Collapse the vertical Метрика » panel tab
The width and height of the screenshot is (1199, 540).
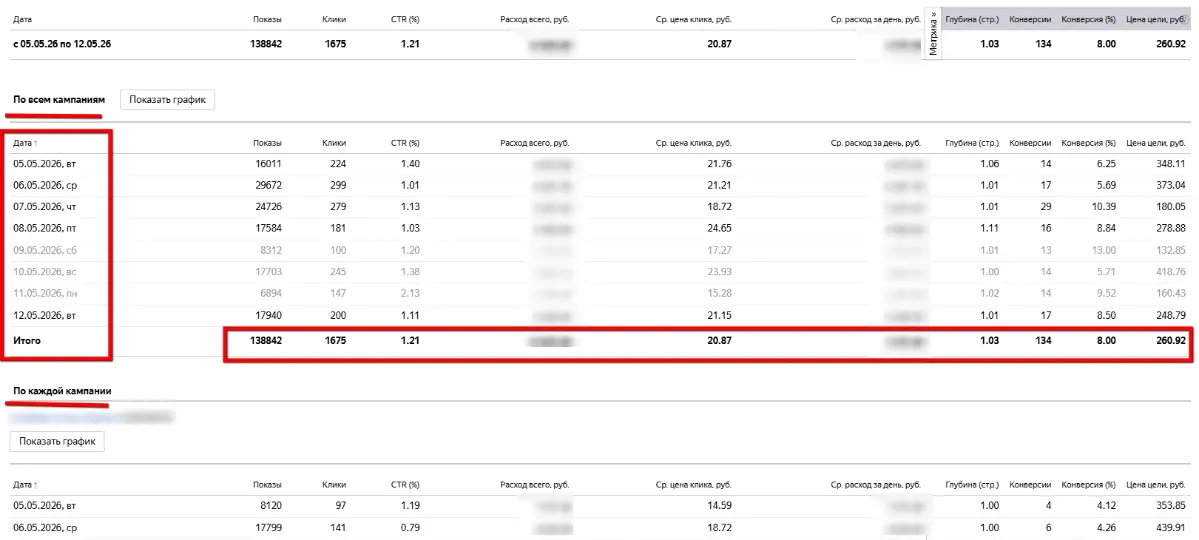[933, 34]
